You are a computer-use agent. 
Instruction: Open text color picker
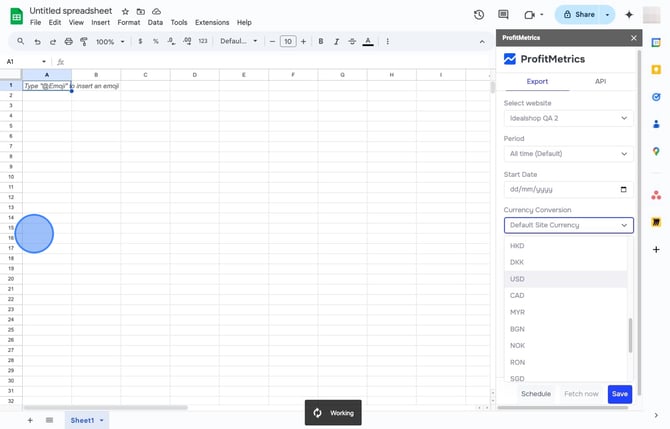(368, 41)
